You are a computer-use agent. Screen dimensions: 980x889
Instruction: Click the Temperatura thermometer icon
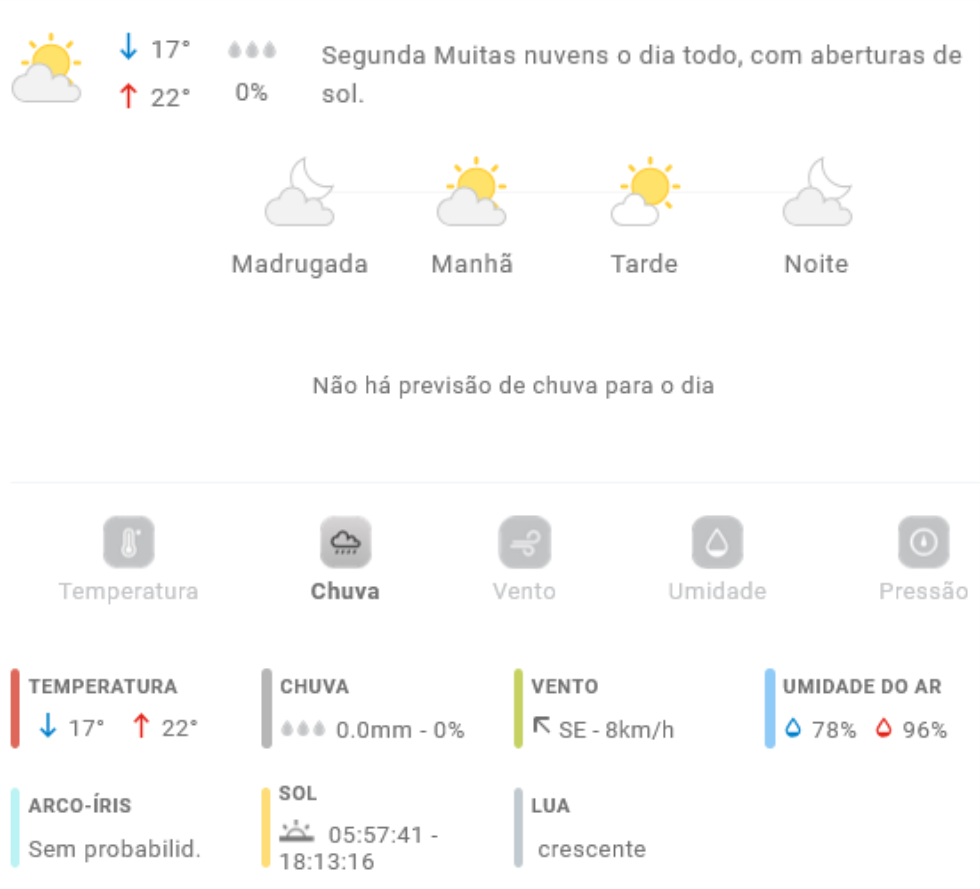(x=128, y=542)
